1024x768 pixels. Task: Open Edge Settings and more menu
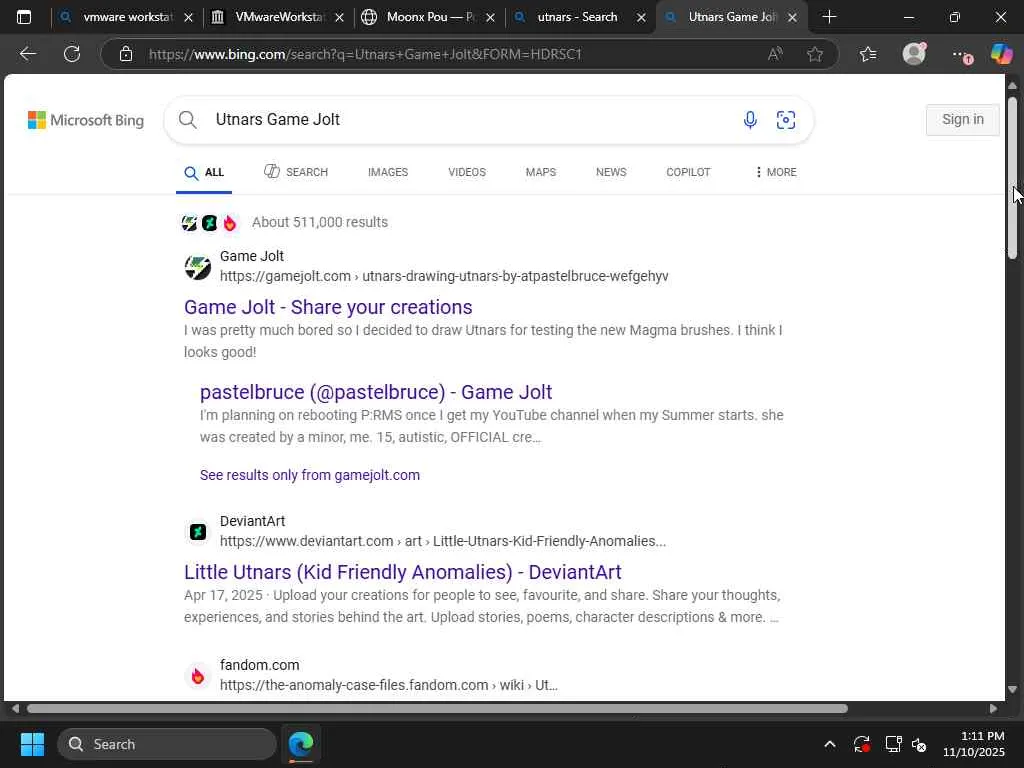click(961, 55)
